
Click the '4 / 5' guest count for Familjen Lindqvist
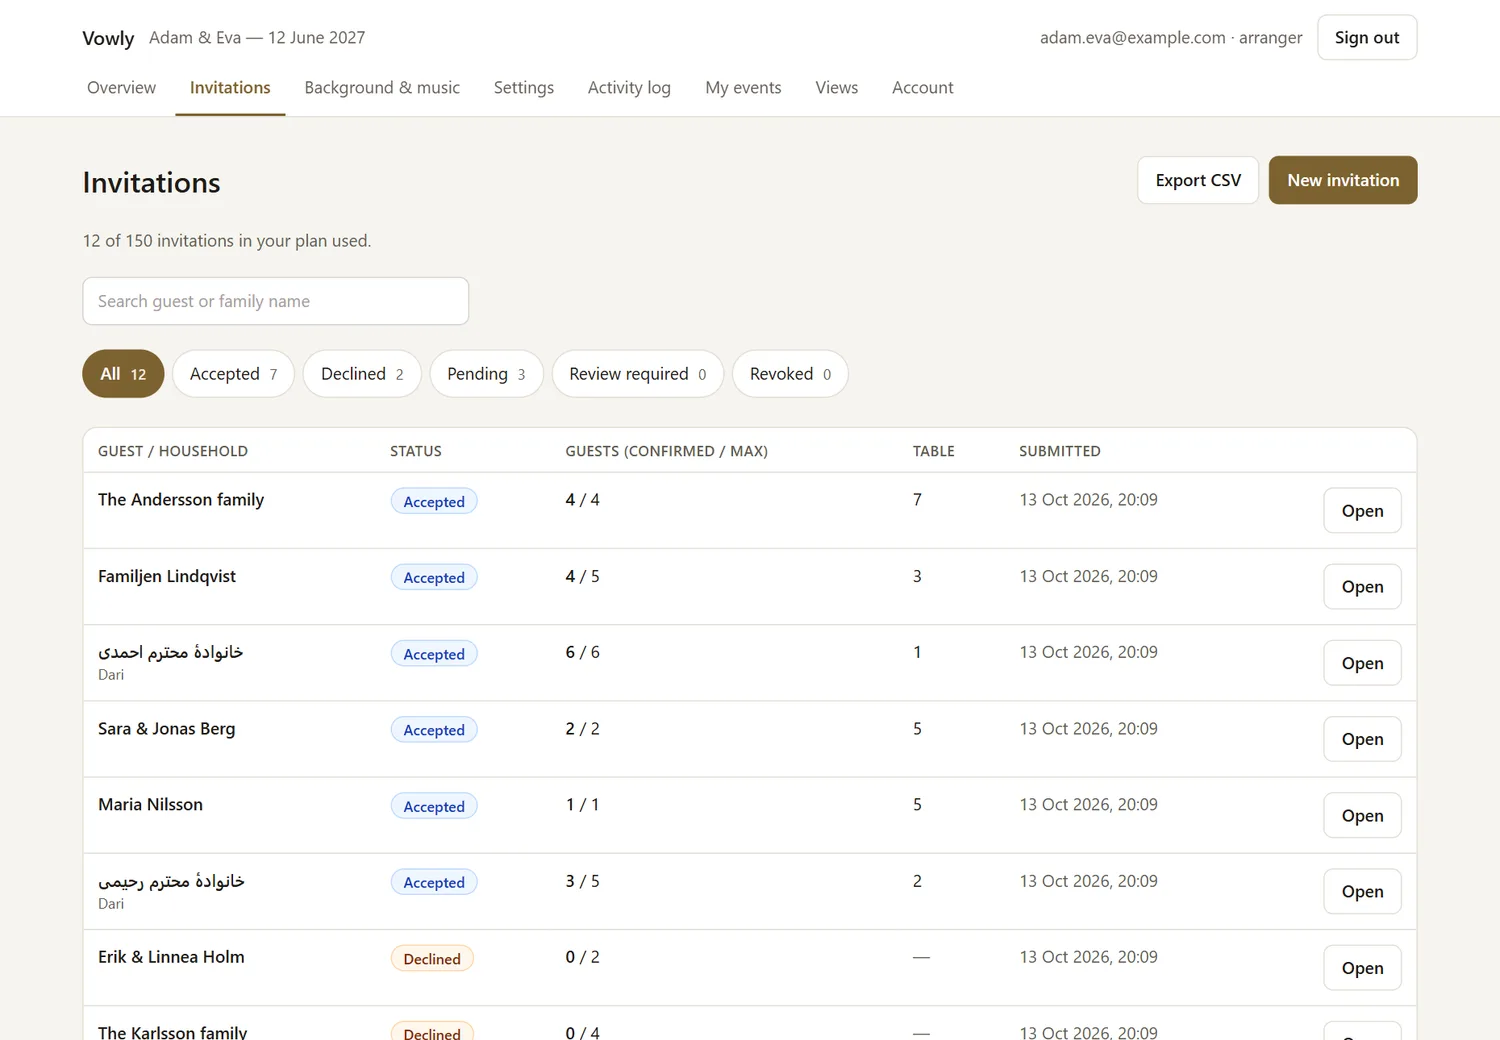tap(583, 576)
